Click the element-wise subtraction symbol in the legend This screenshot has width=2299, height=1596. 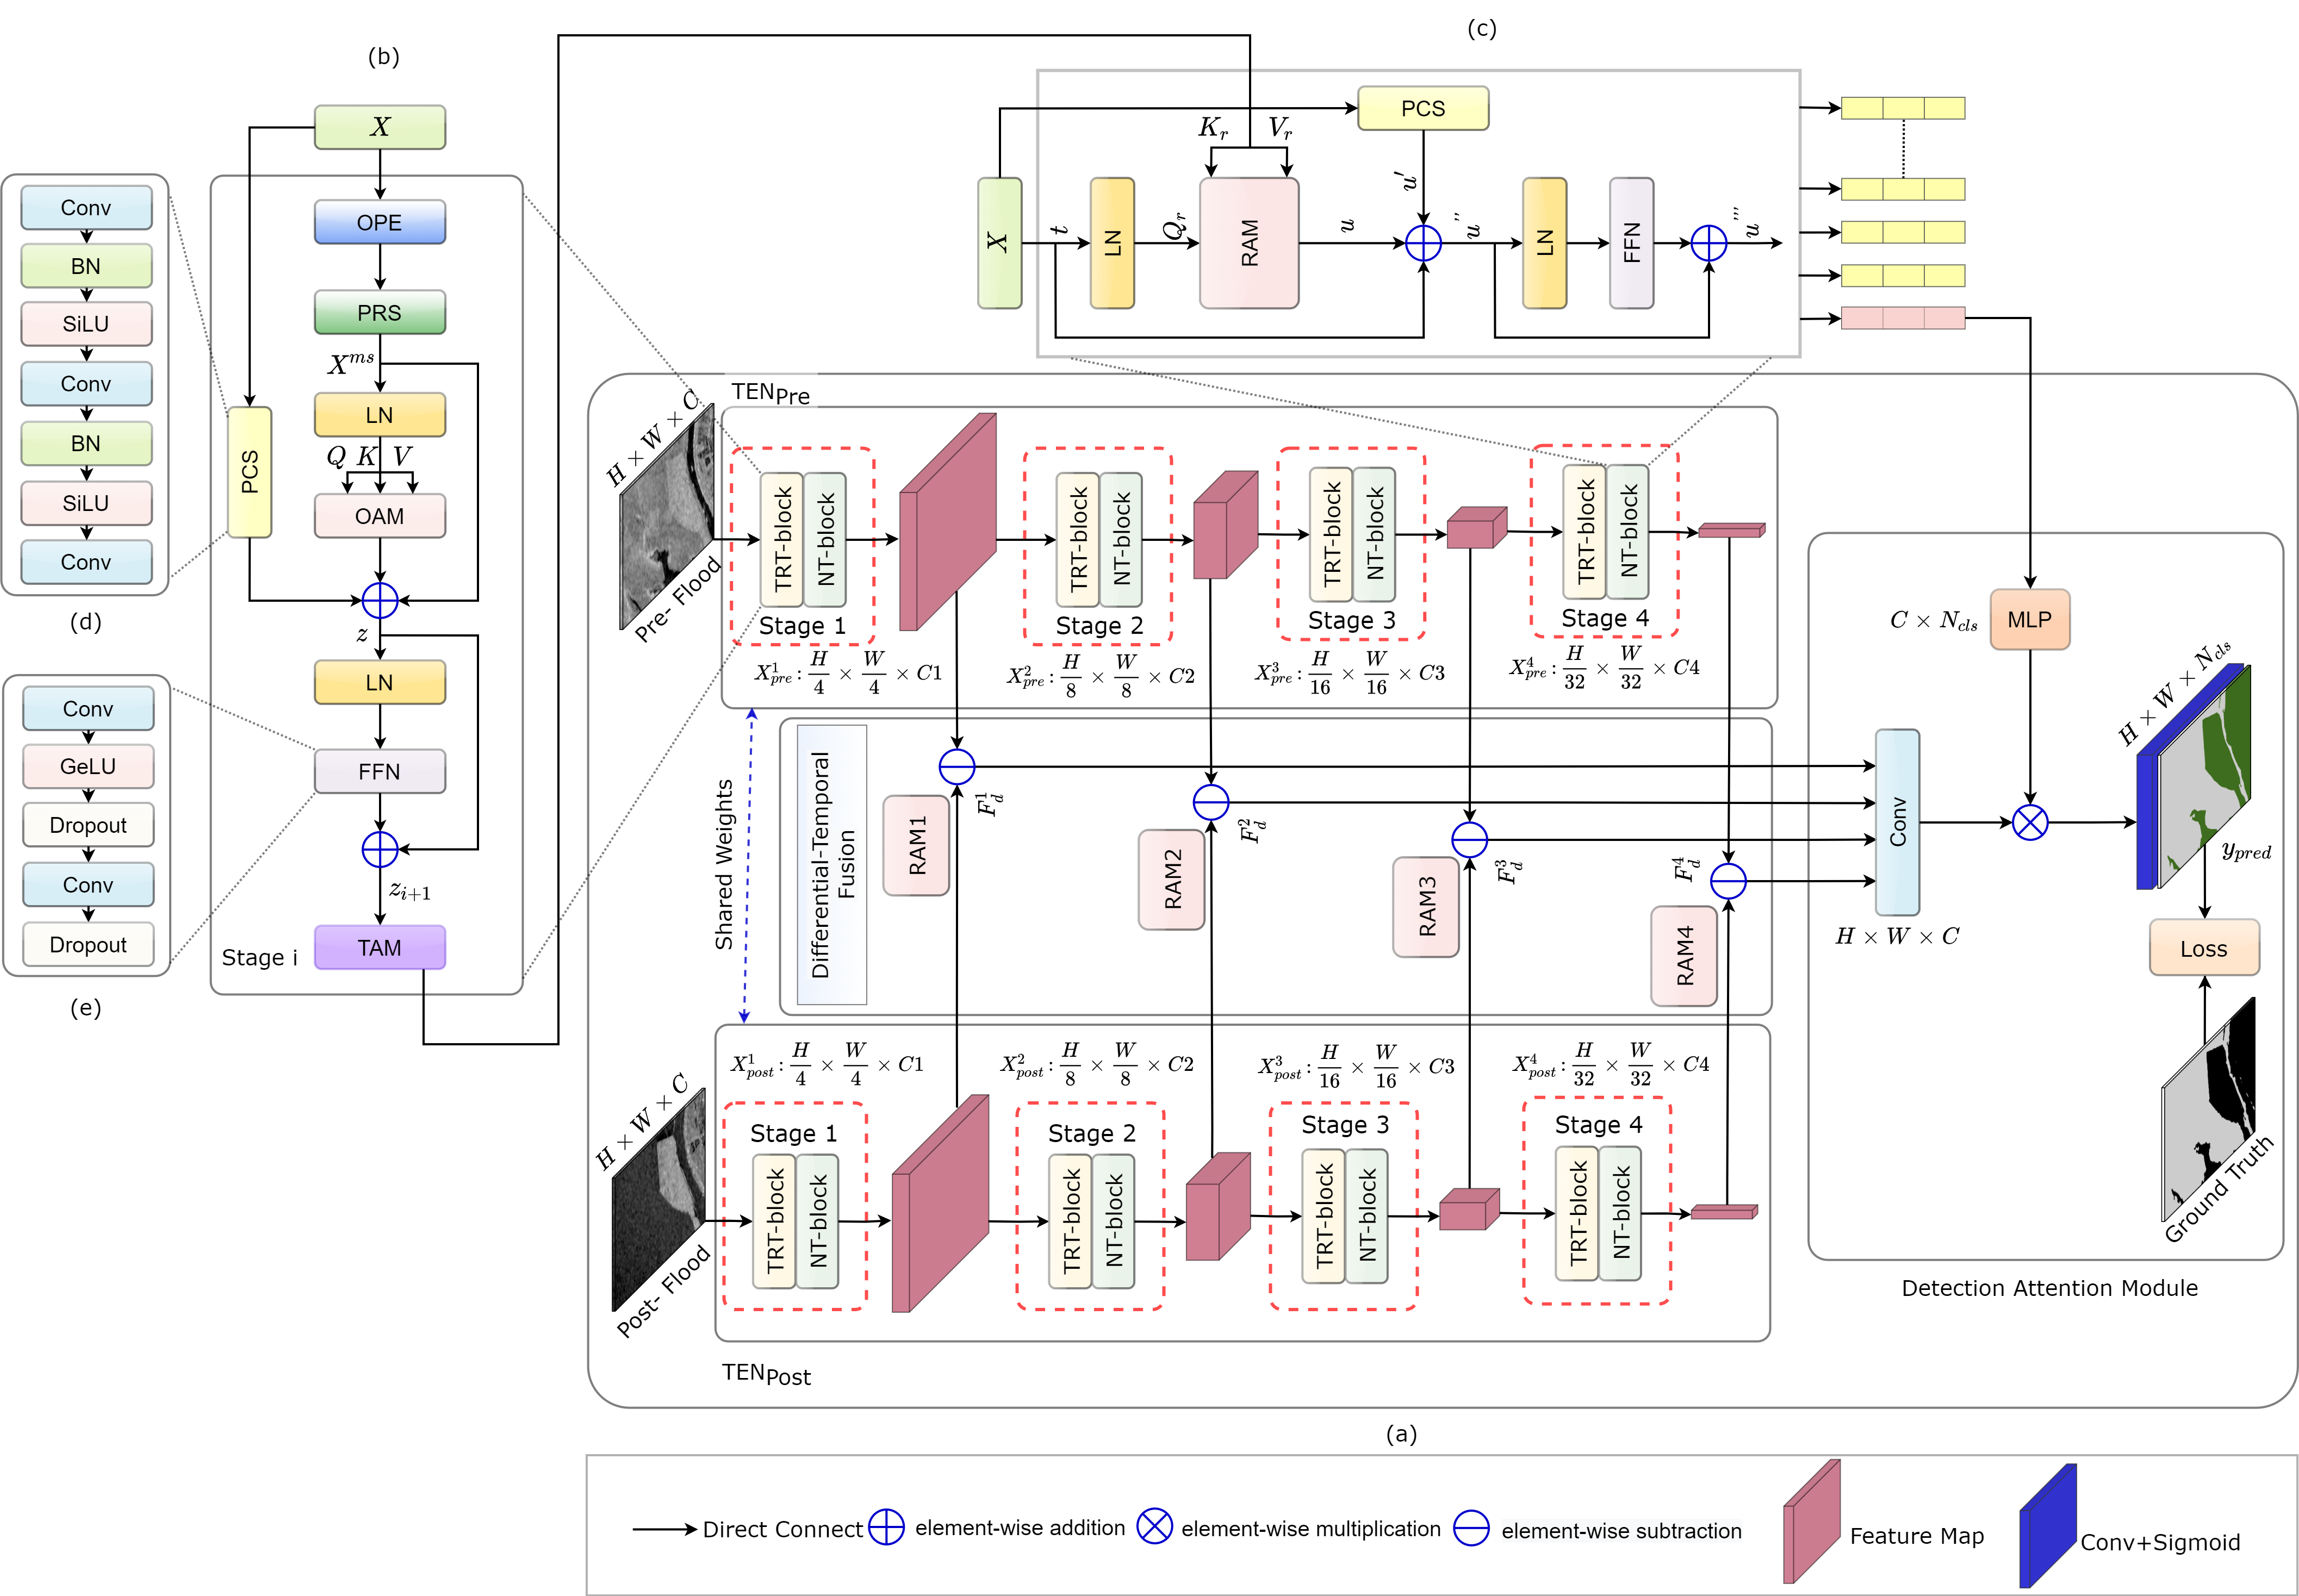1471,1528
